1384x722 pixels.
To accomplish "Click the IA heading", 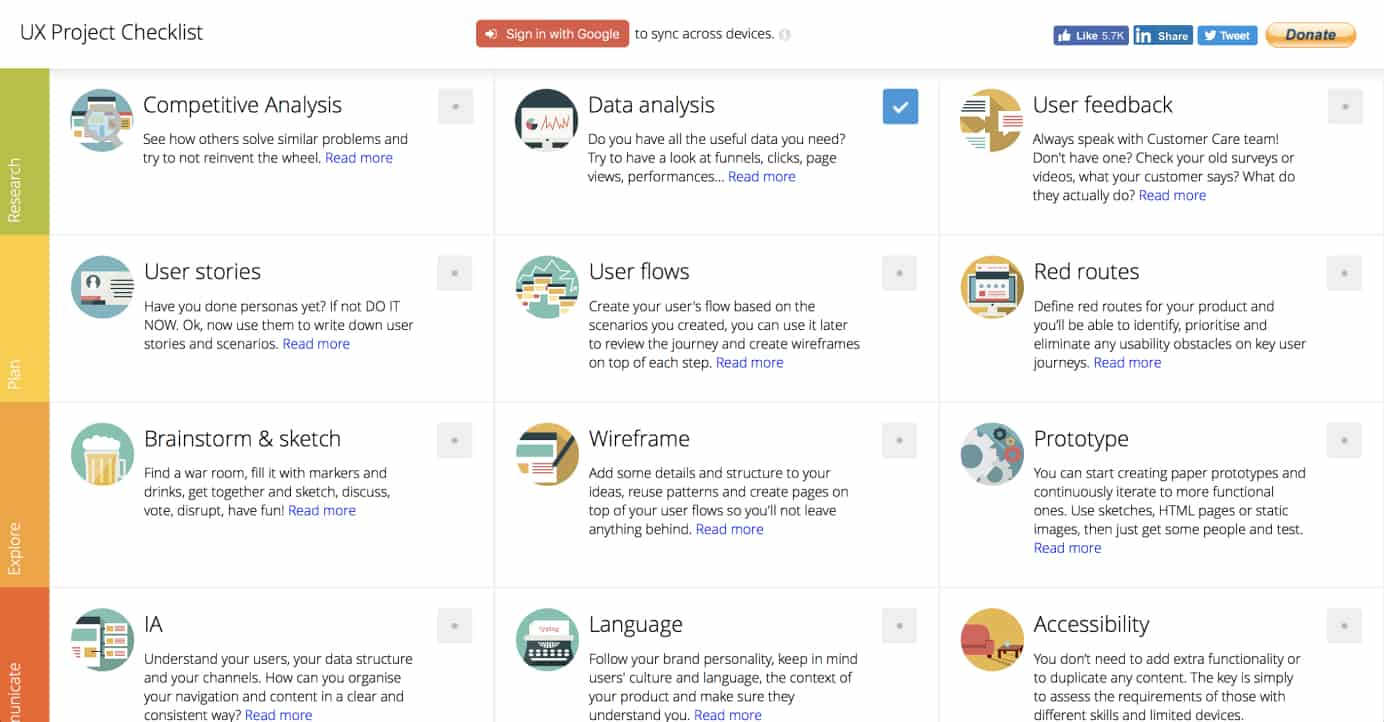I will pyautogui.click(x=153, y=624).
